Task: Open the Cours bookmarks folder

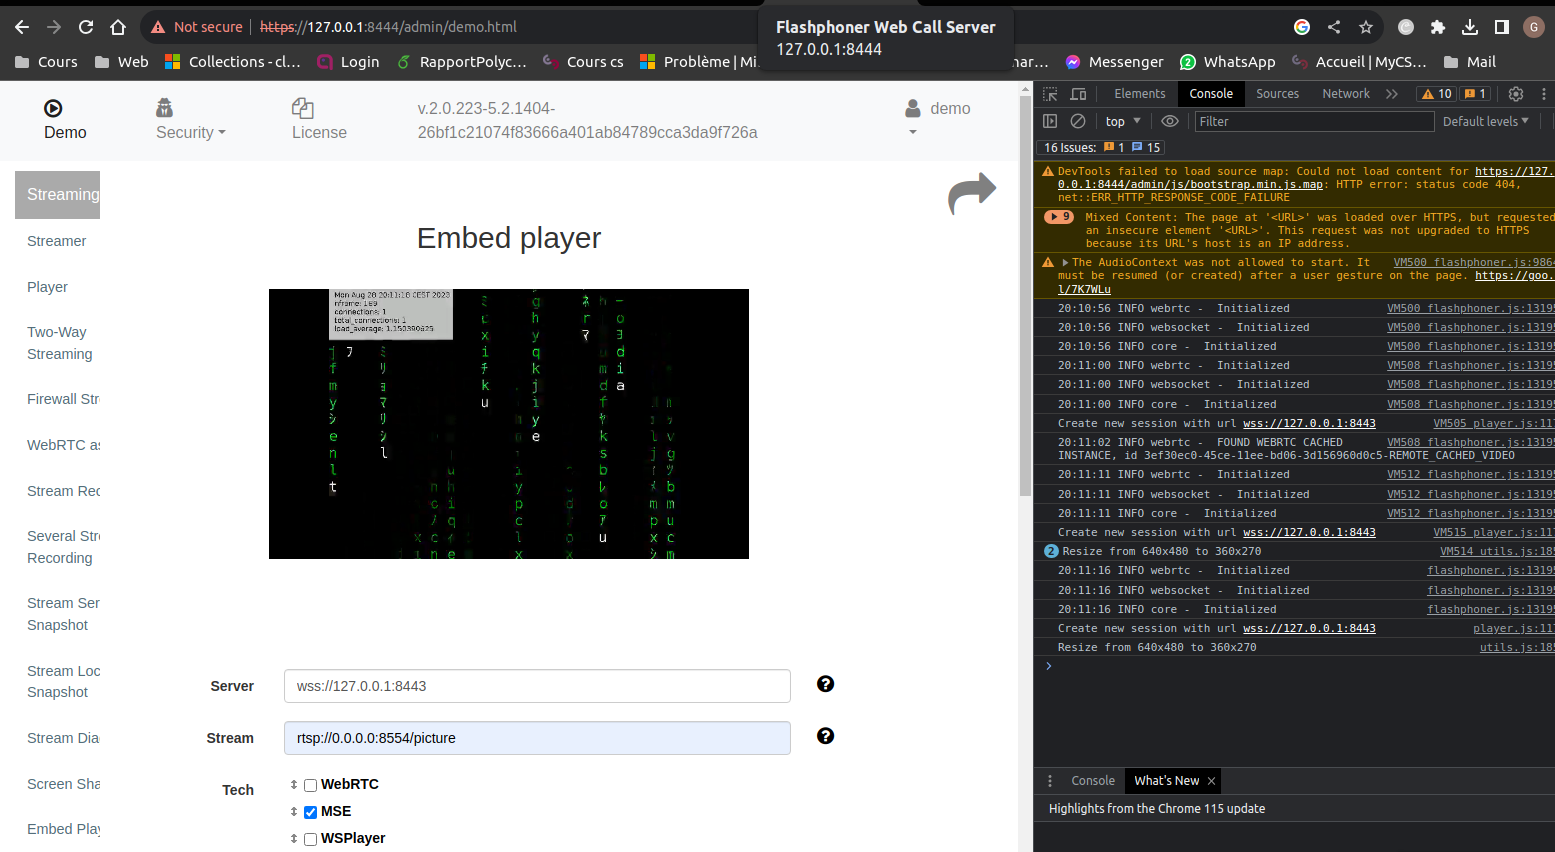Action: (x=47, y=62)
